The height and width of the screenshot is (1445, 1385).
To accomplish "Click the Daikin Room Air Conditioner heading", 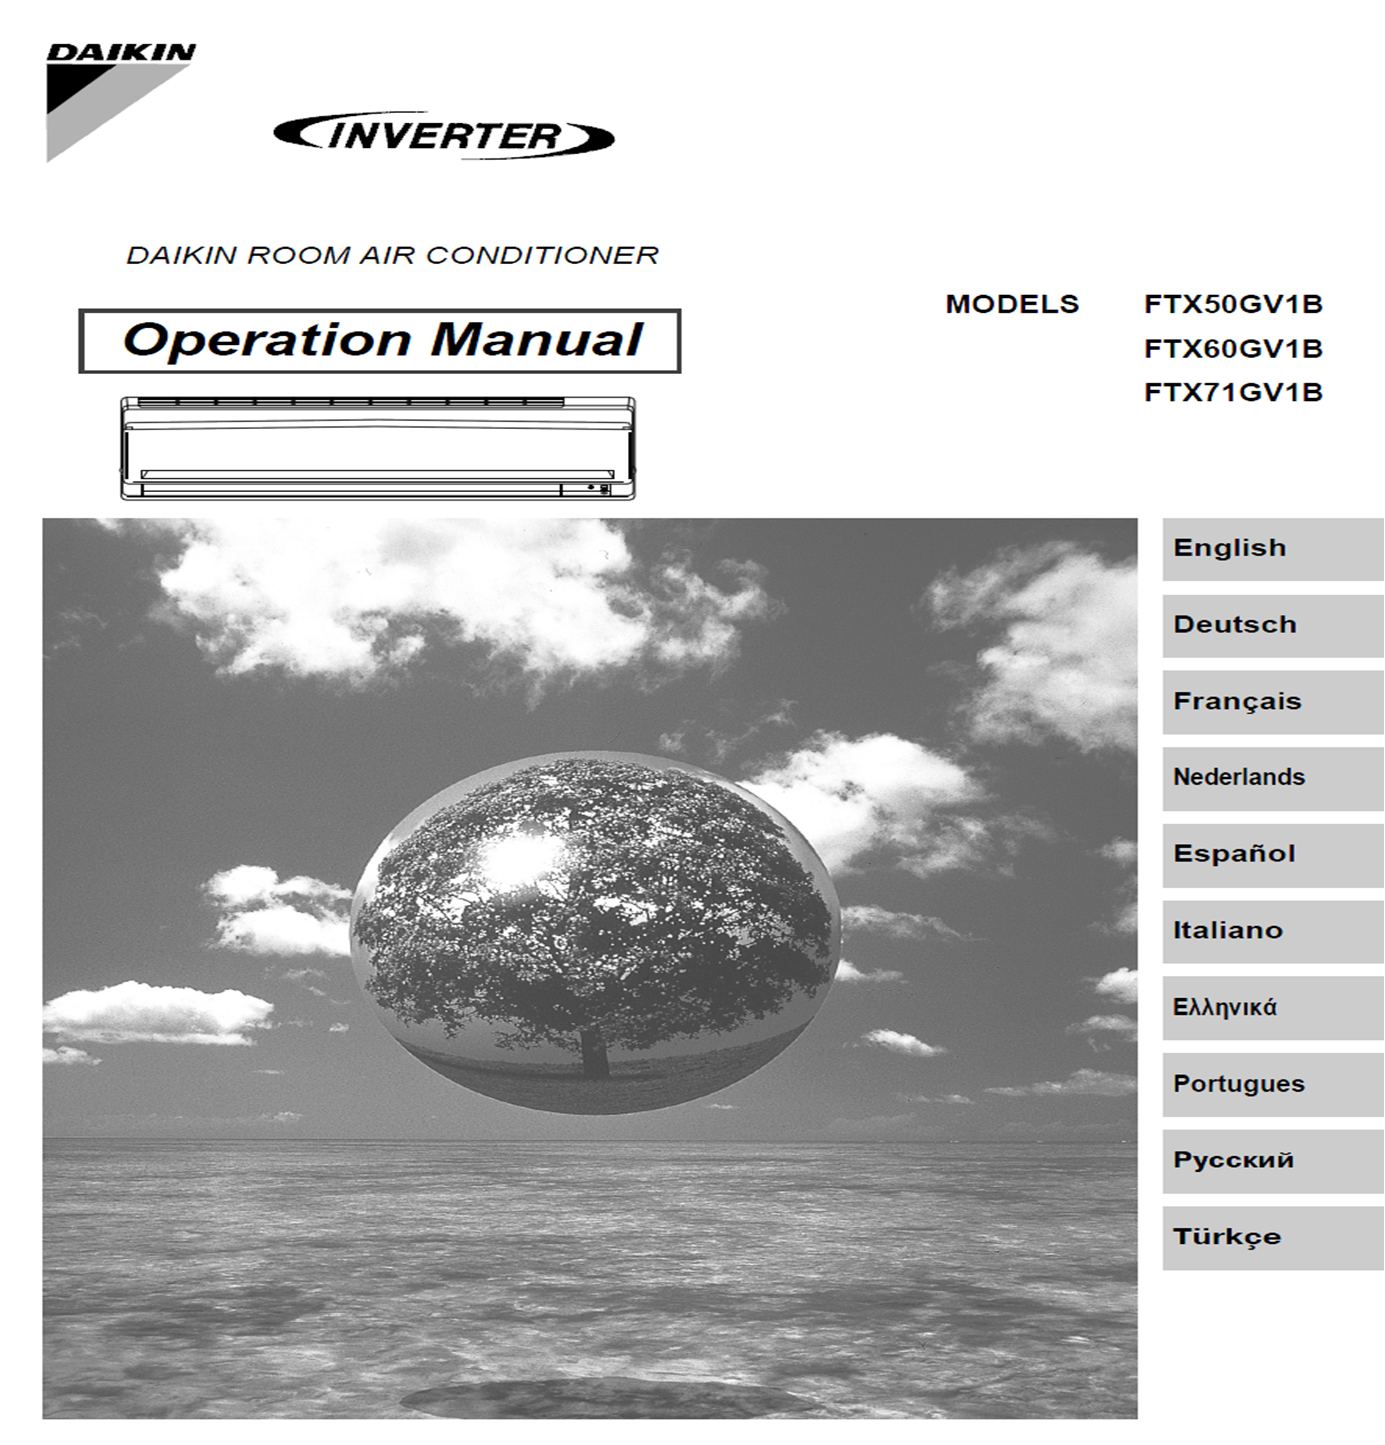I will [392, 256].
